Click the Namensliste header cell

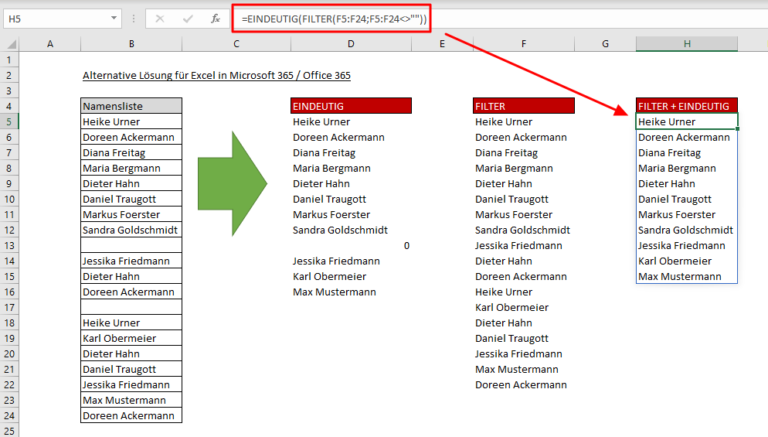coord(131,105)
